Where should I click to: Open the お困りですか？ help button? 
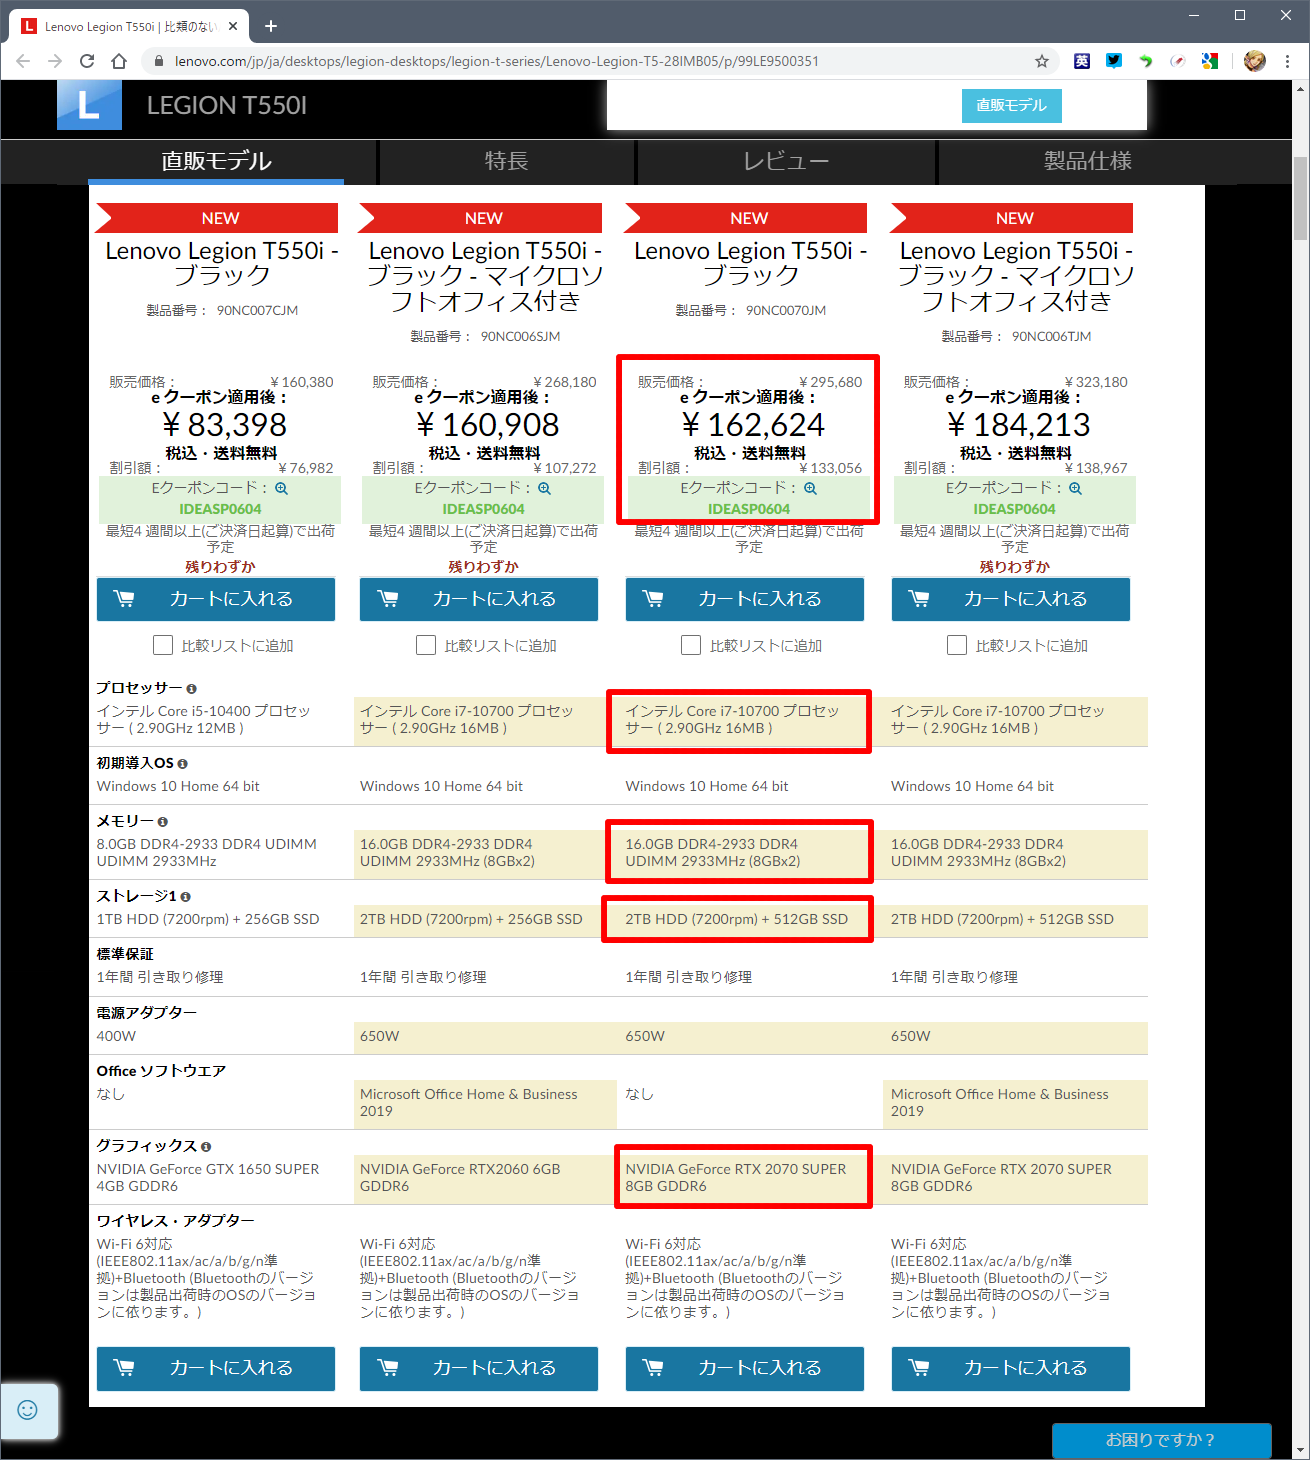(x=1161, y=1440)
